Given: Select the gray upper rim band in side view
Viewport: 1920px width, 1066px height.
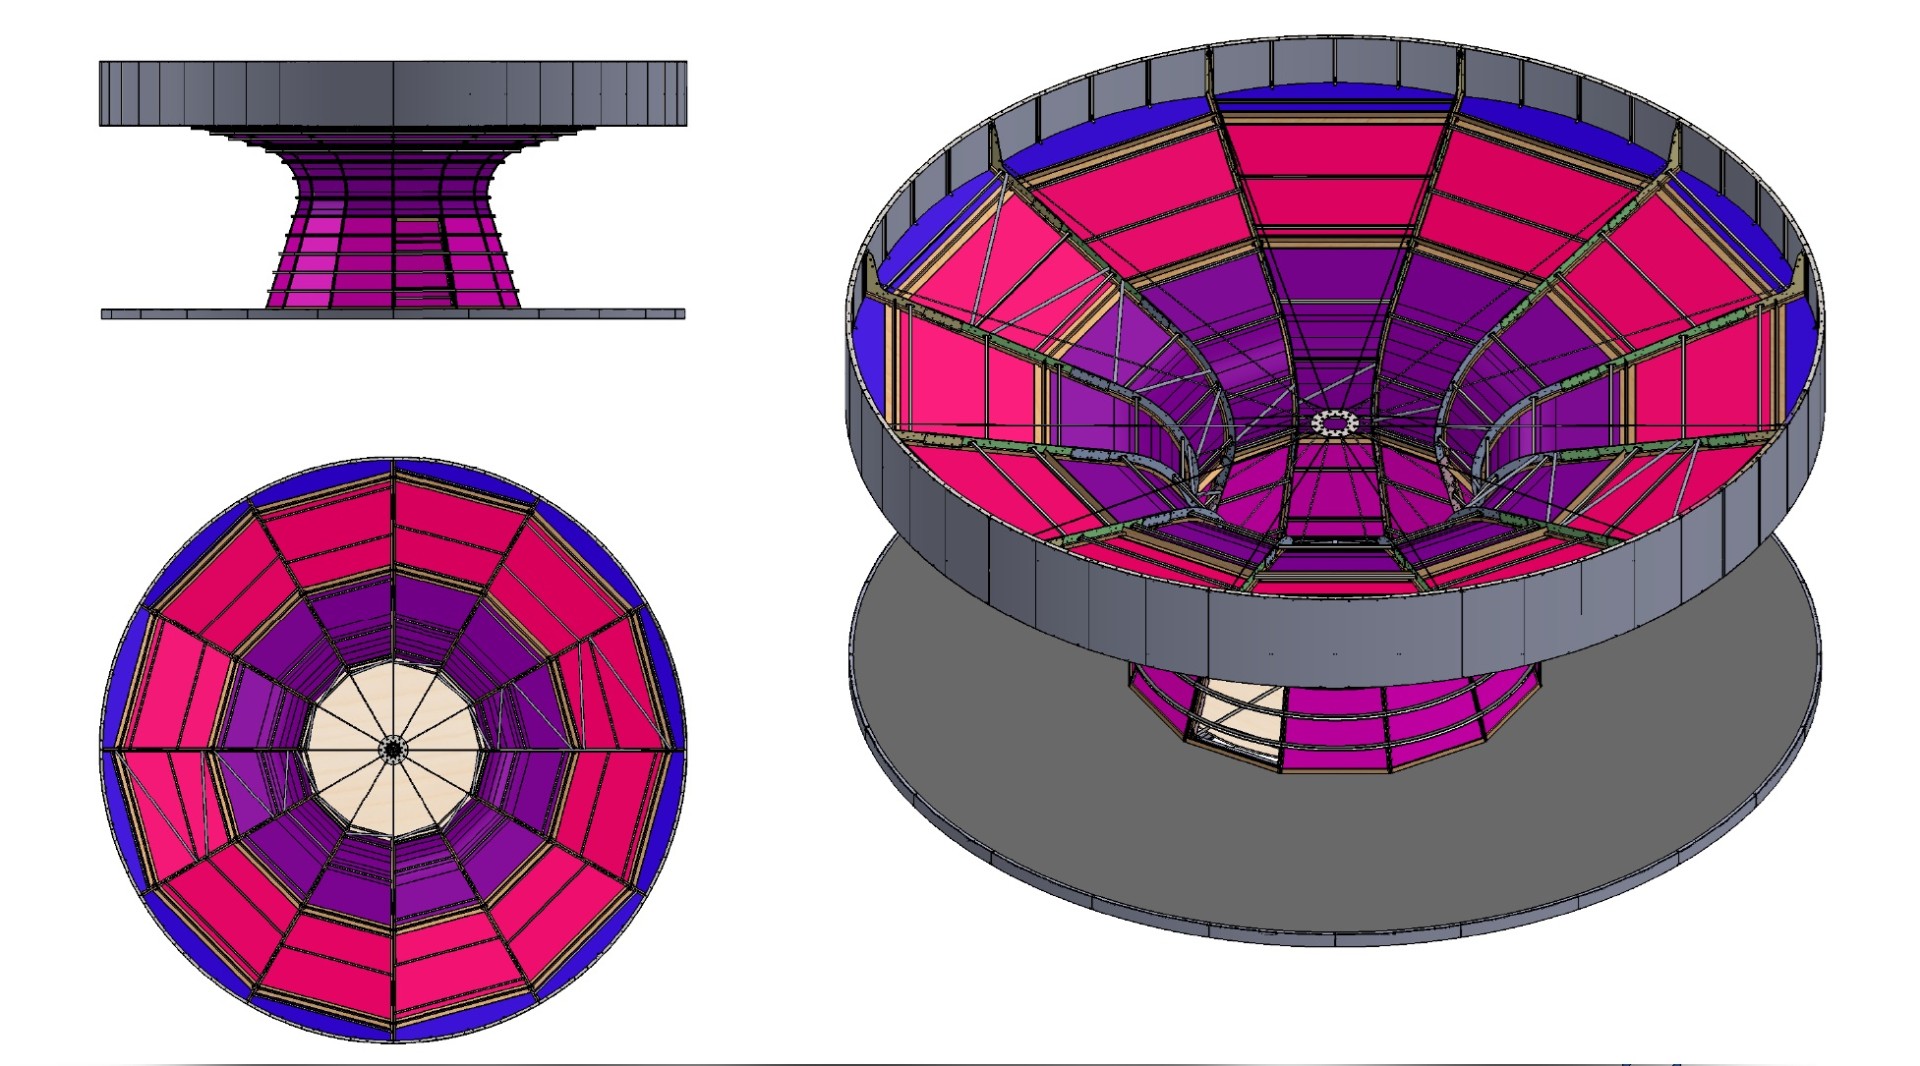Looking at the screenshot, I should 393,93.
